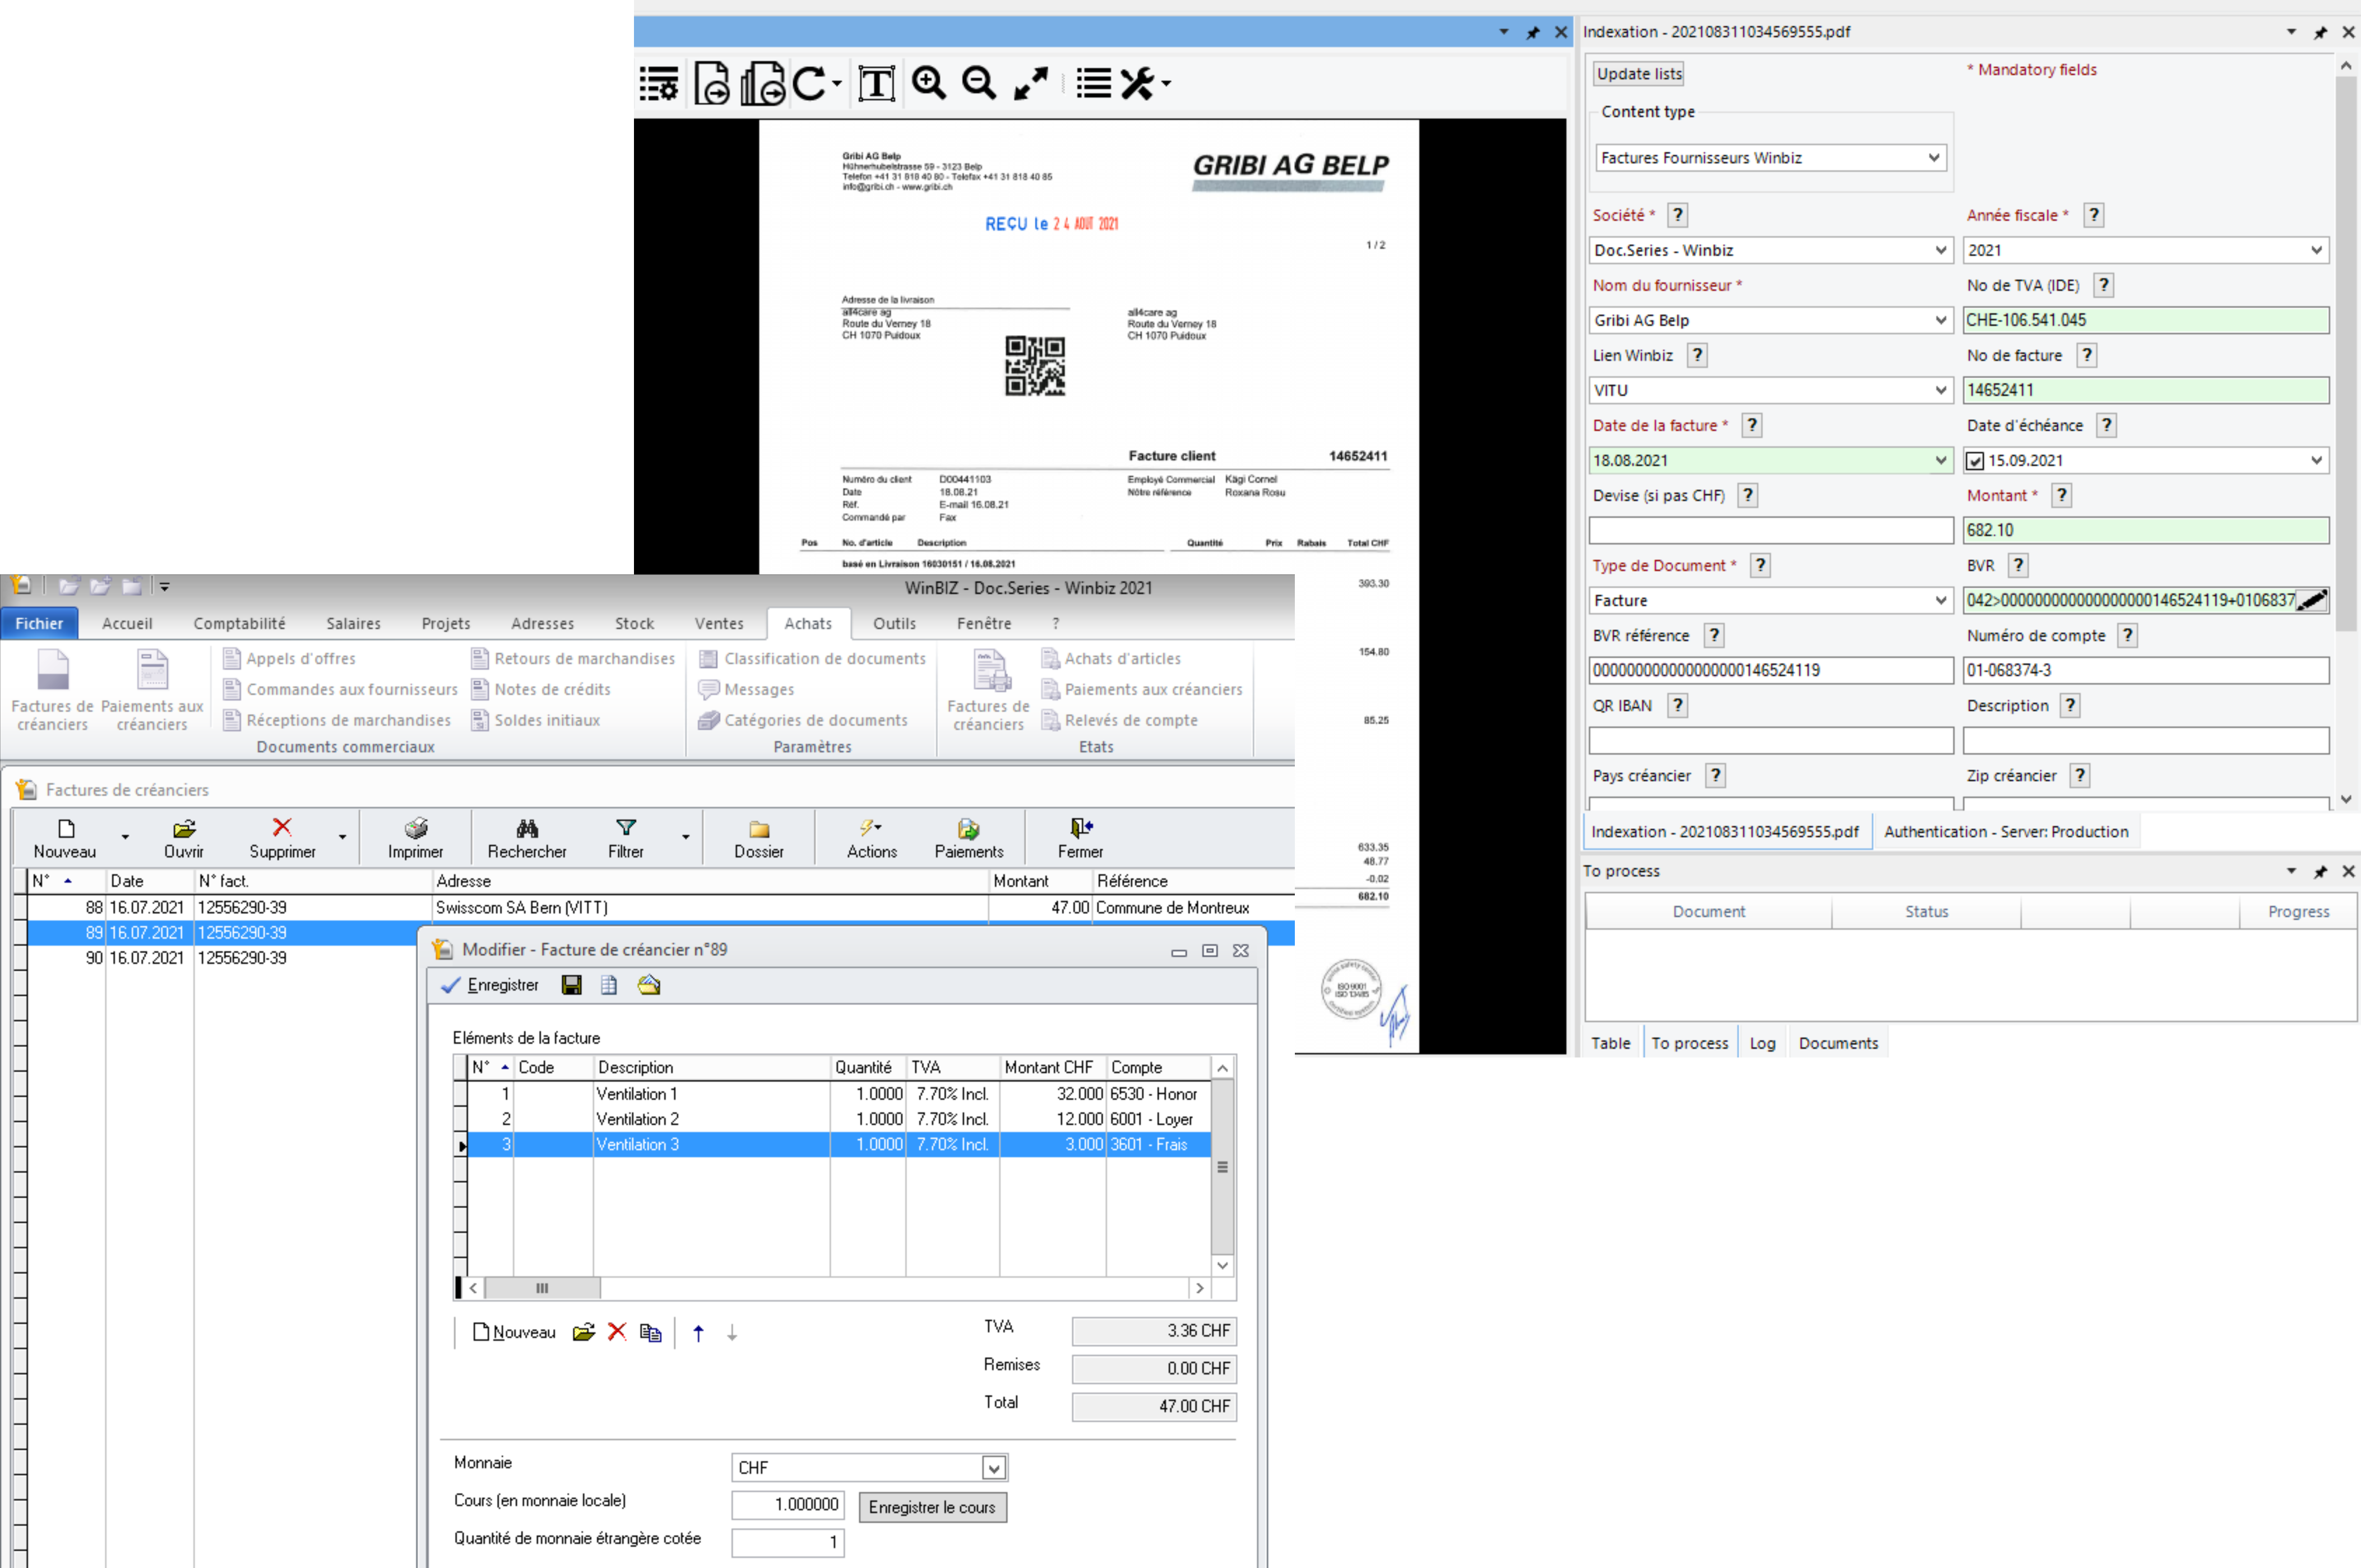Click the Cours exchange rate field
The image size is (2361, 1568).
coord(788,1505)
